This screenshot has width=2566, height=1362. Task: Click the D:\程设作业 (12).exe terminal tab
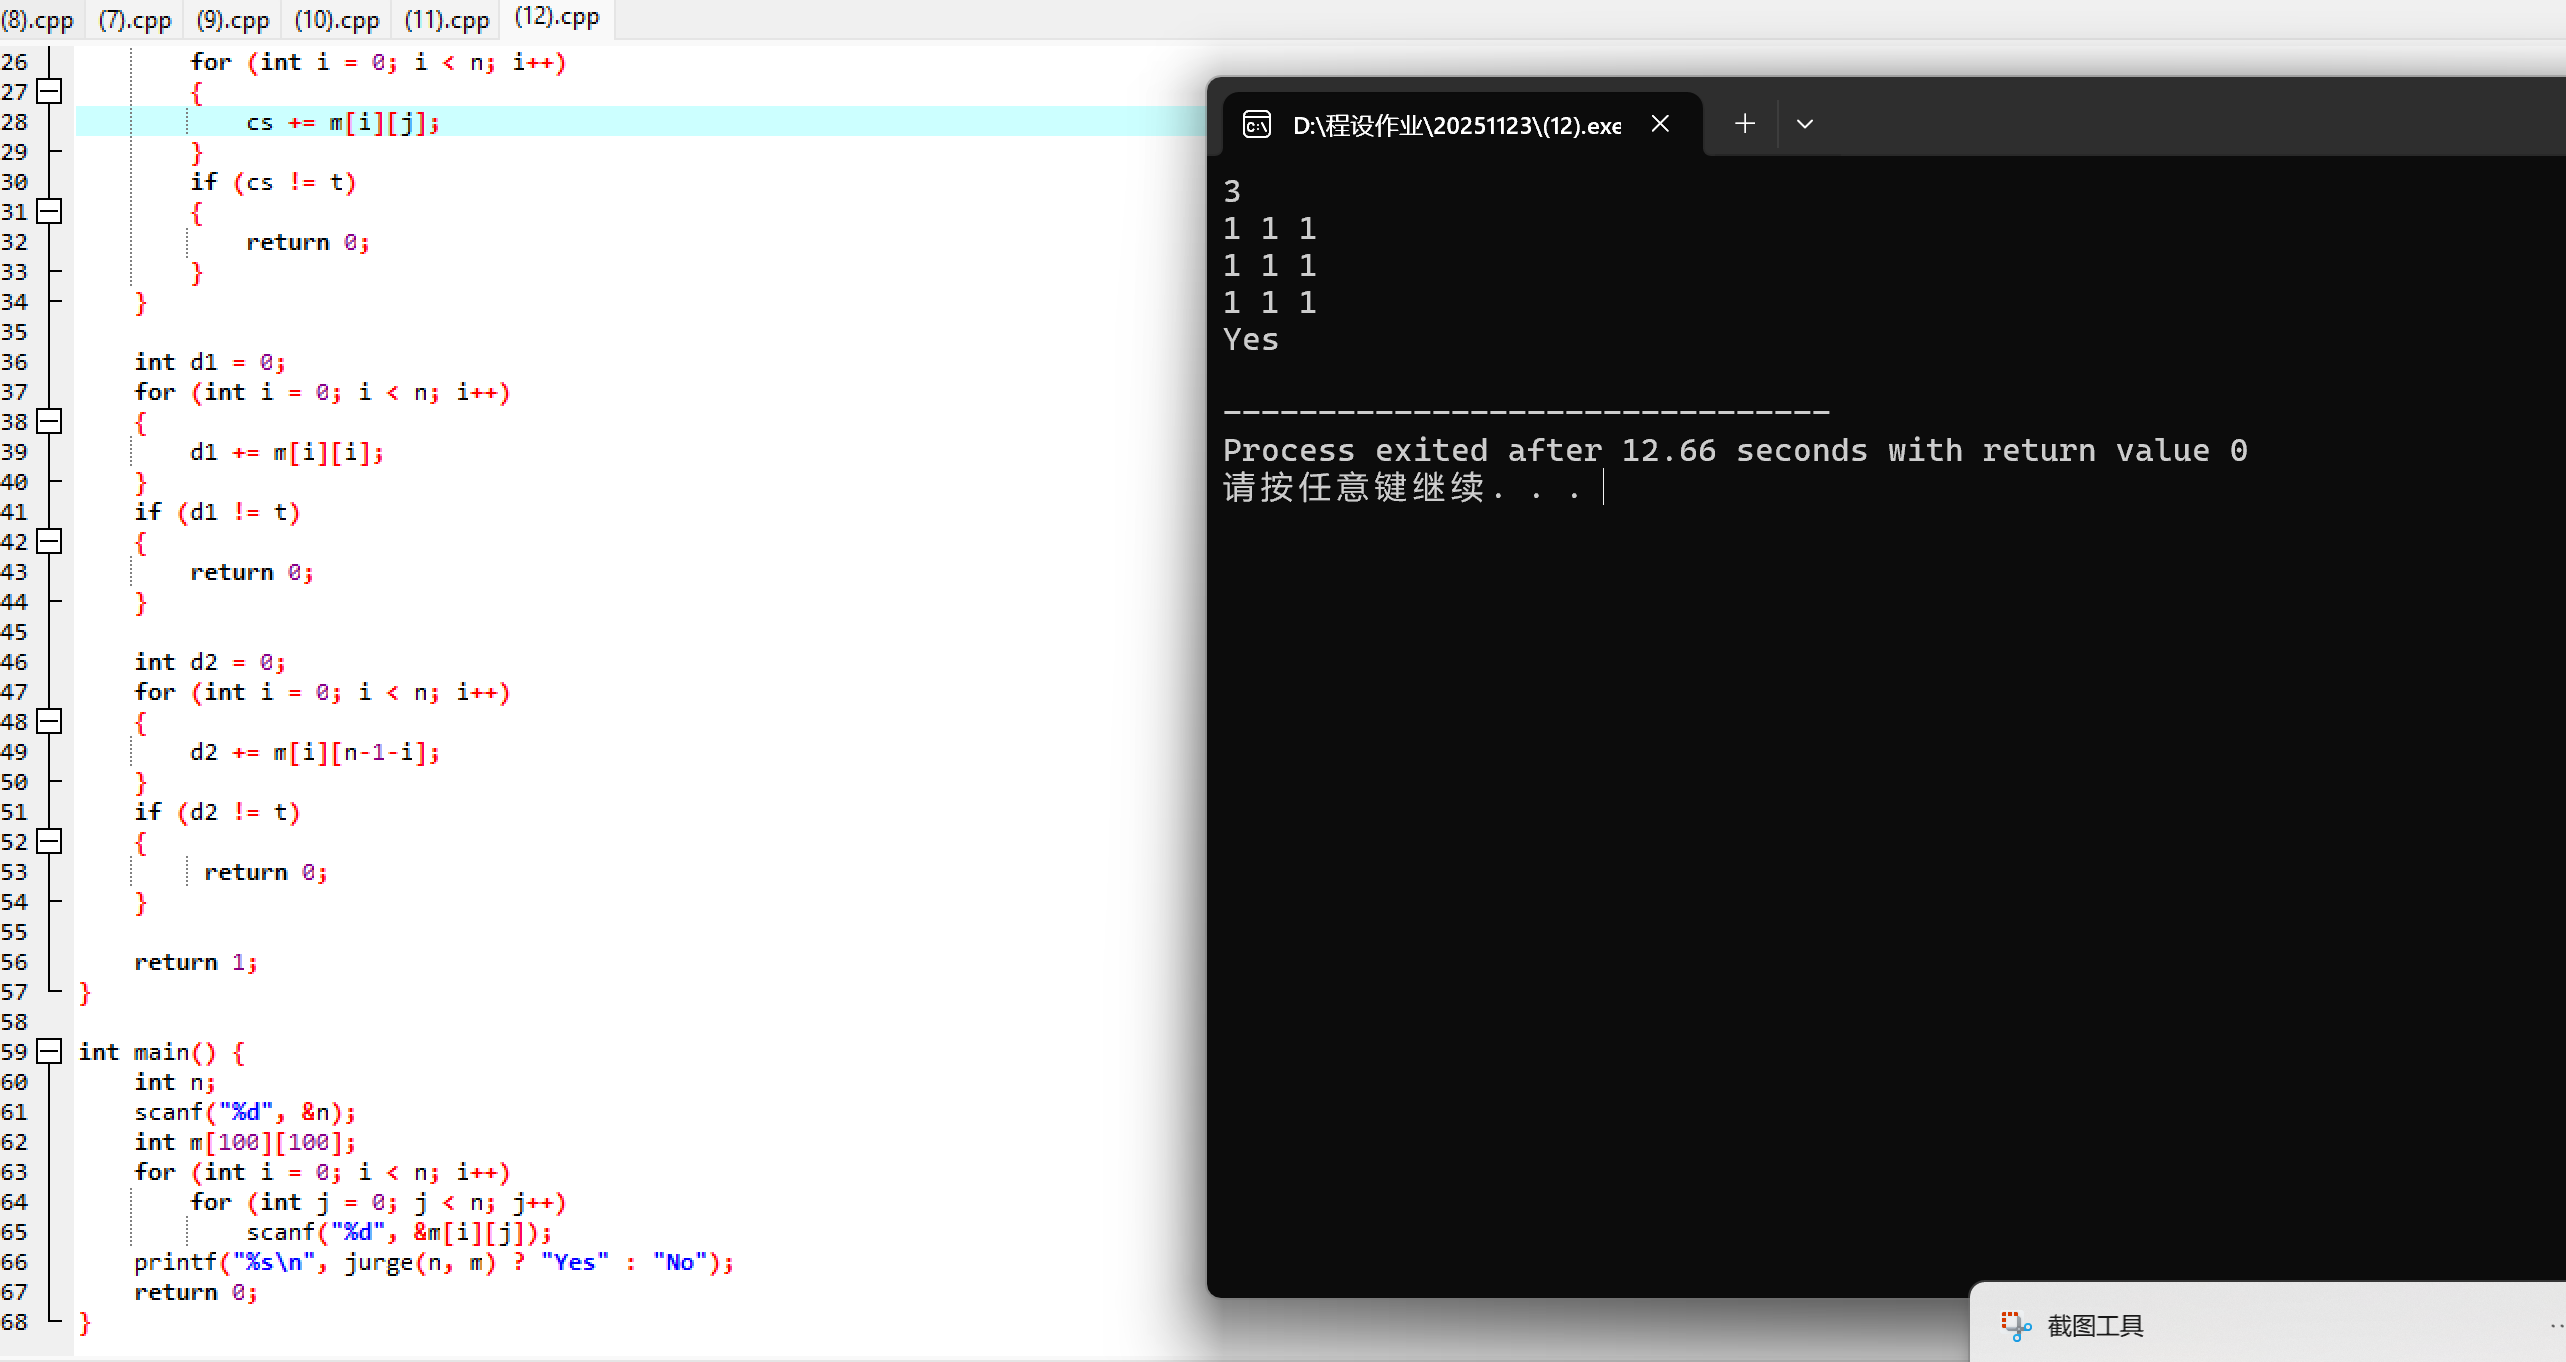click(x=1456, y=125)
